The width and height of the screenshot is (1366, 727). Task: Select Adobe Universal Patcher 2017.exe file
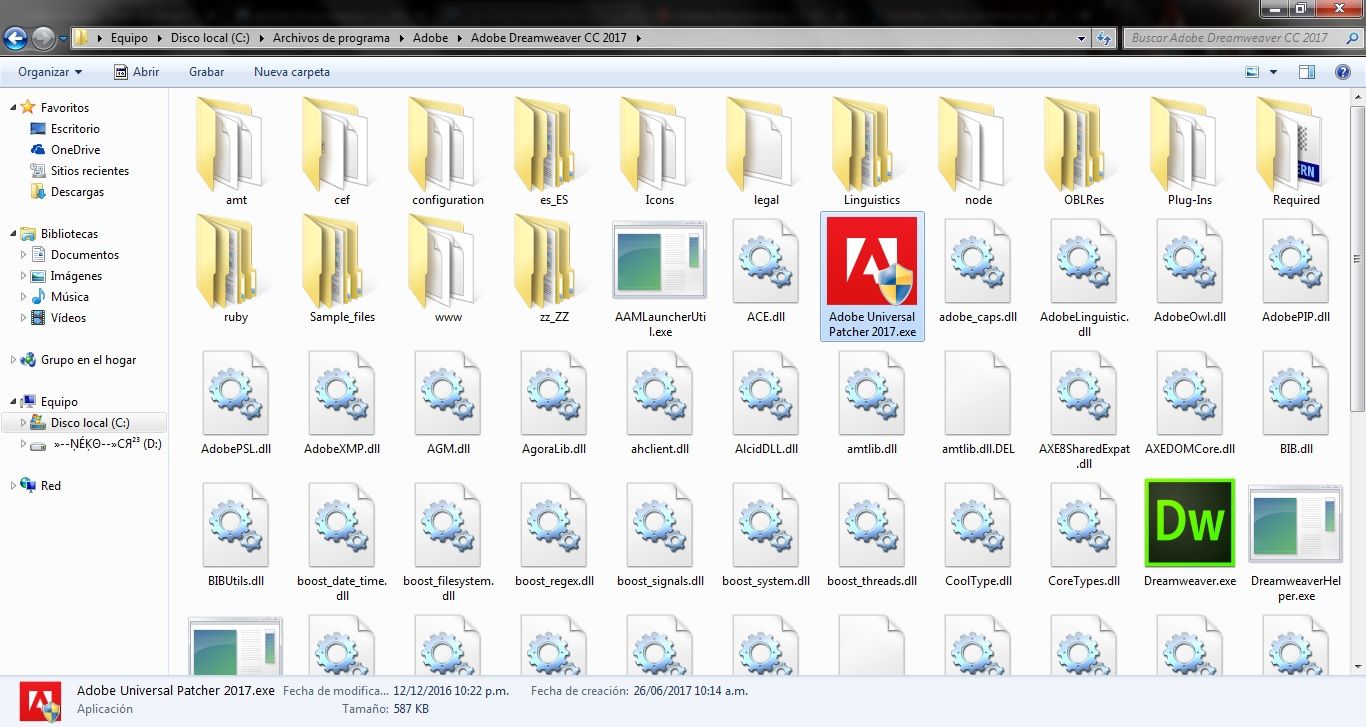872,276
